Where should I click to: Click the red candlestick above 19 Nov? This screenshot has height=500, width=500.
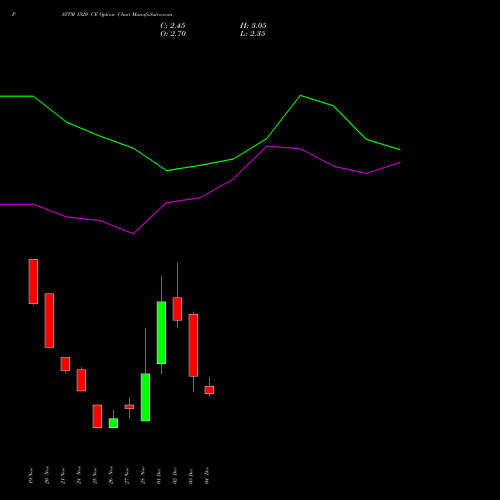33,281
